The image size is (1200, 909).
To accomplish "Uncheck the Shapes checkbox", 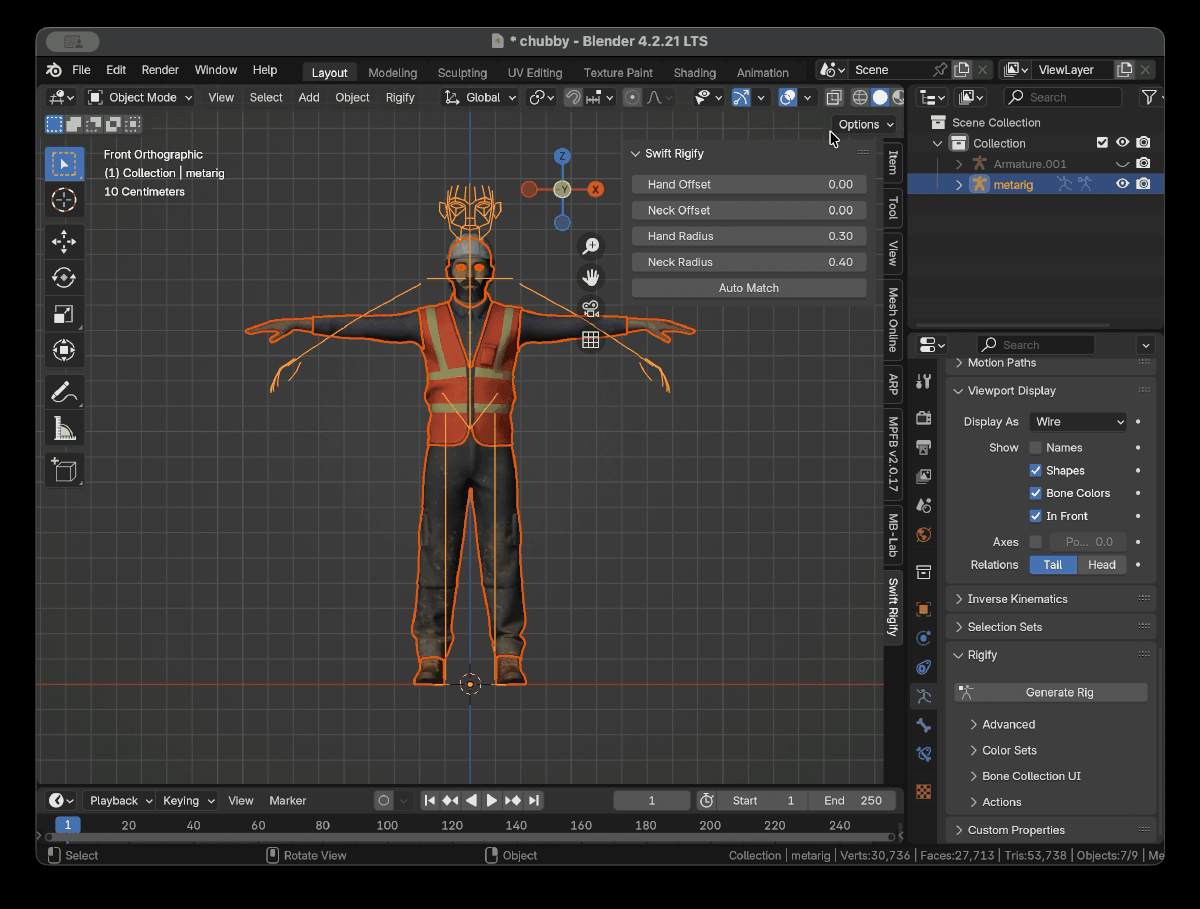I will click(1035, 471).
